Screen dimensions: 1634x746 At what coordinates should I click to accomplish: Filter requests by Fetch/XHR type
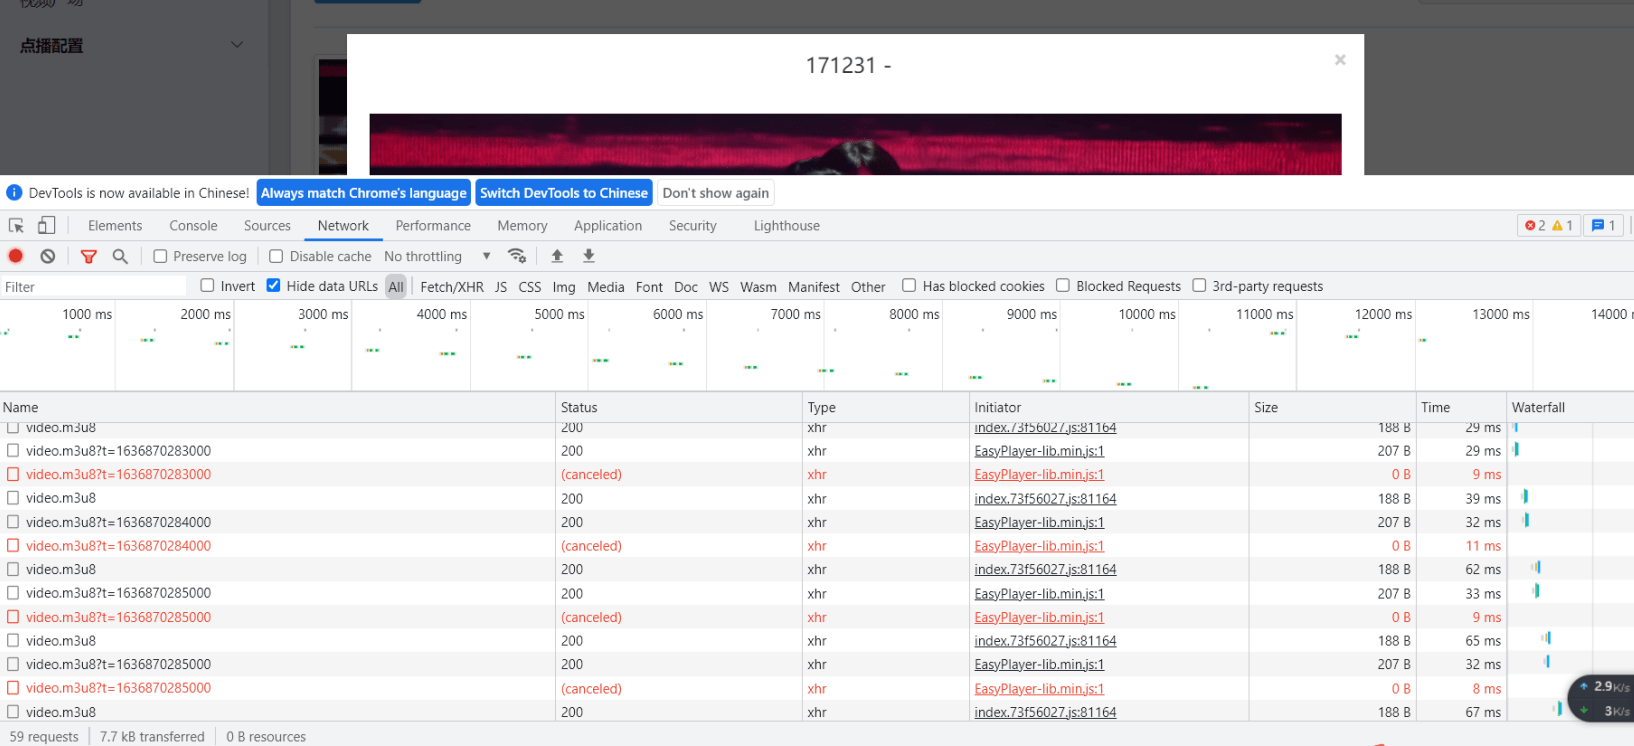coord(452,286)
